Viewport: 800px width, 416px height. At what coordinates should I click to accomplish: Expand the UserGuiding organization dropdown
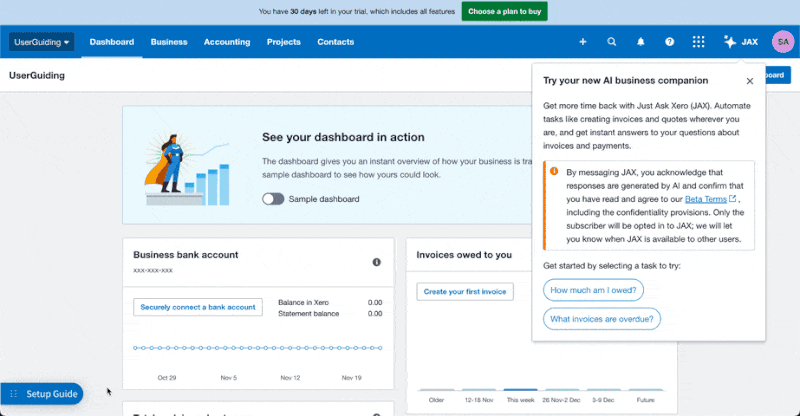coord(41,42)
